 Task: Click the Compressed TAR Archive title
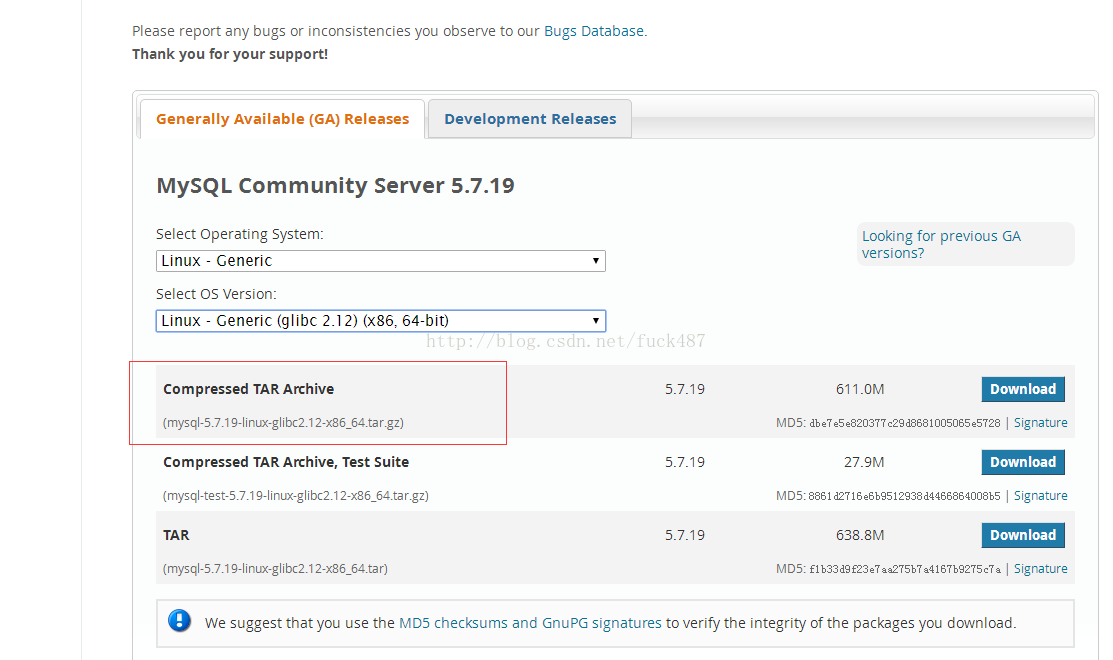tap(248, 389)
